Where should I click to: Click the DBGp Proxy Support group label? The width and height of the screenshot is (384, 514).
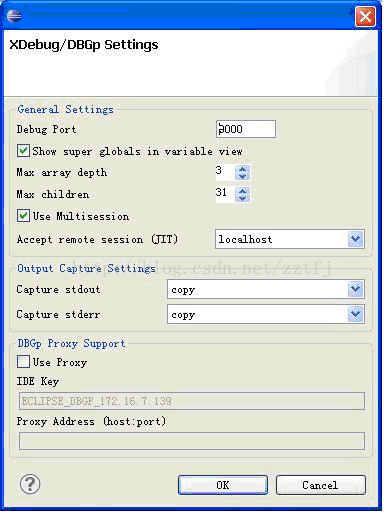pyautogui.click(x=71, y=343)
